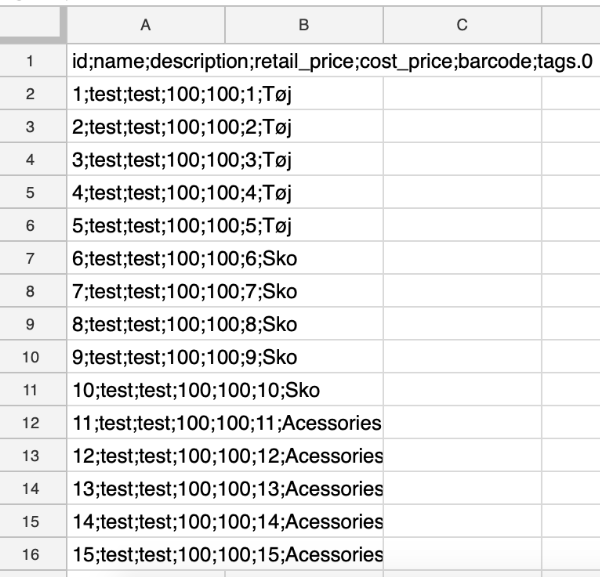Select row 1 via its row number
Image resolution: width=600 pixels, height=577 pixels.
[x=32, y=62]
